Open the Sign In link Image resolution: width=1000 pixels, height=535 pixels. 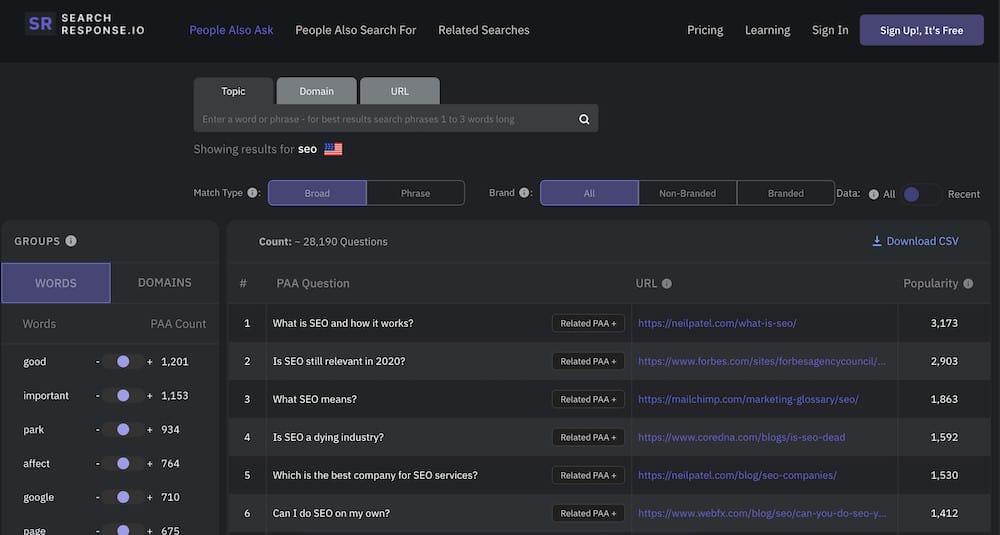click(830, 30)
